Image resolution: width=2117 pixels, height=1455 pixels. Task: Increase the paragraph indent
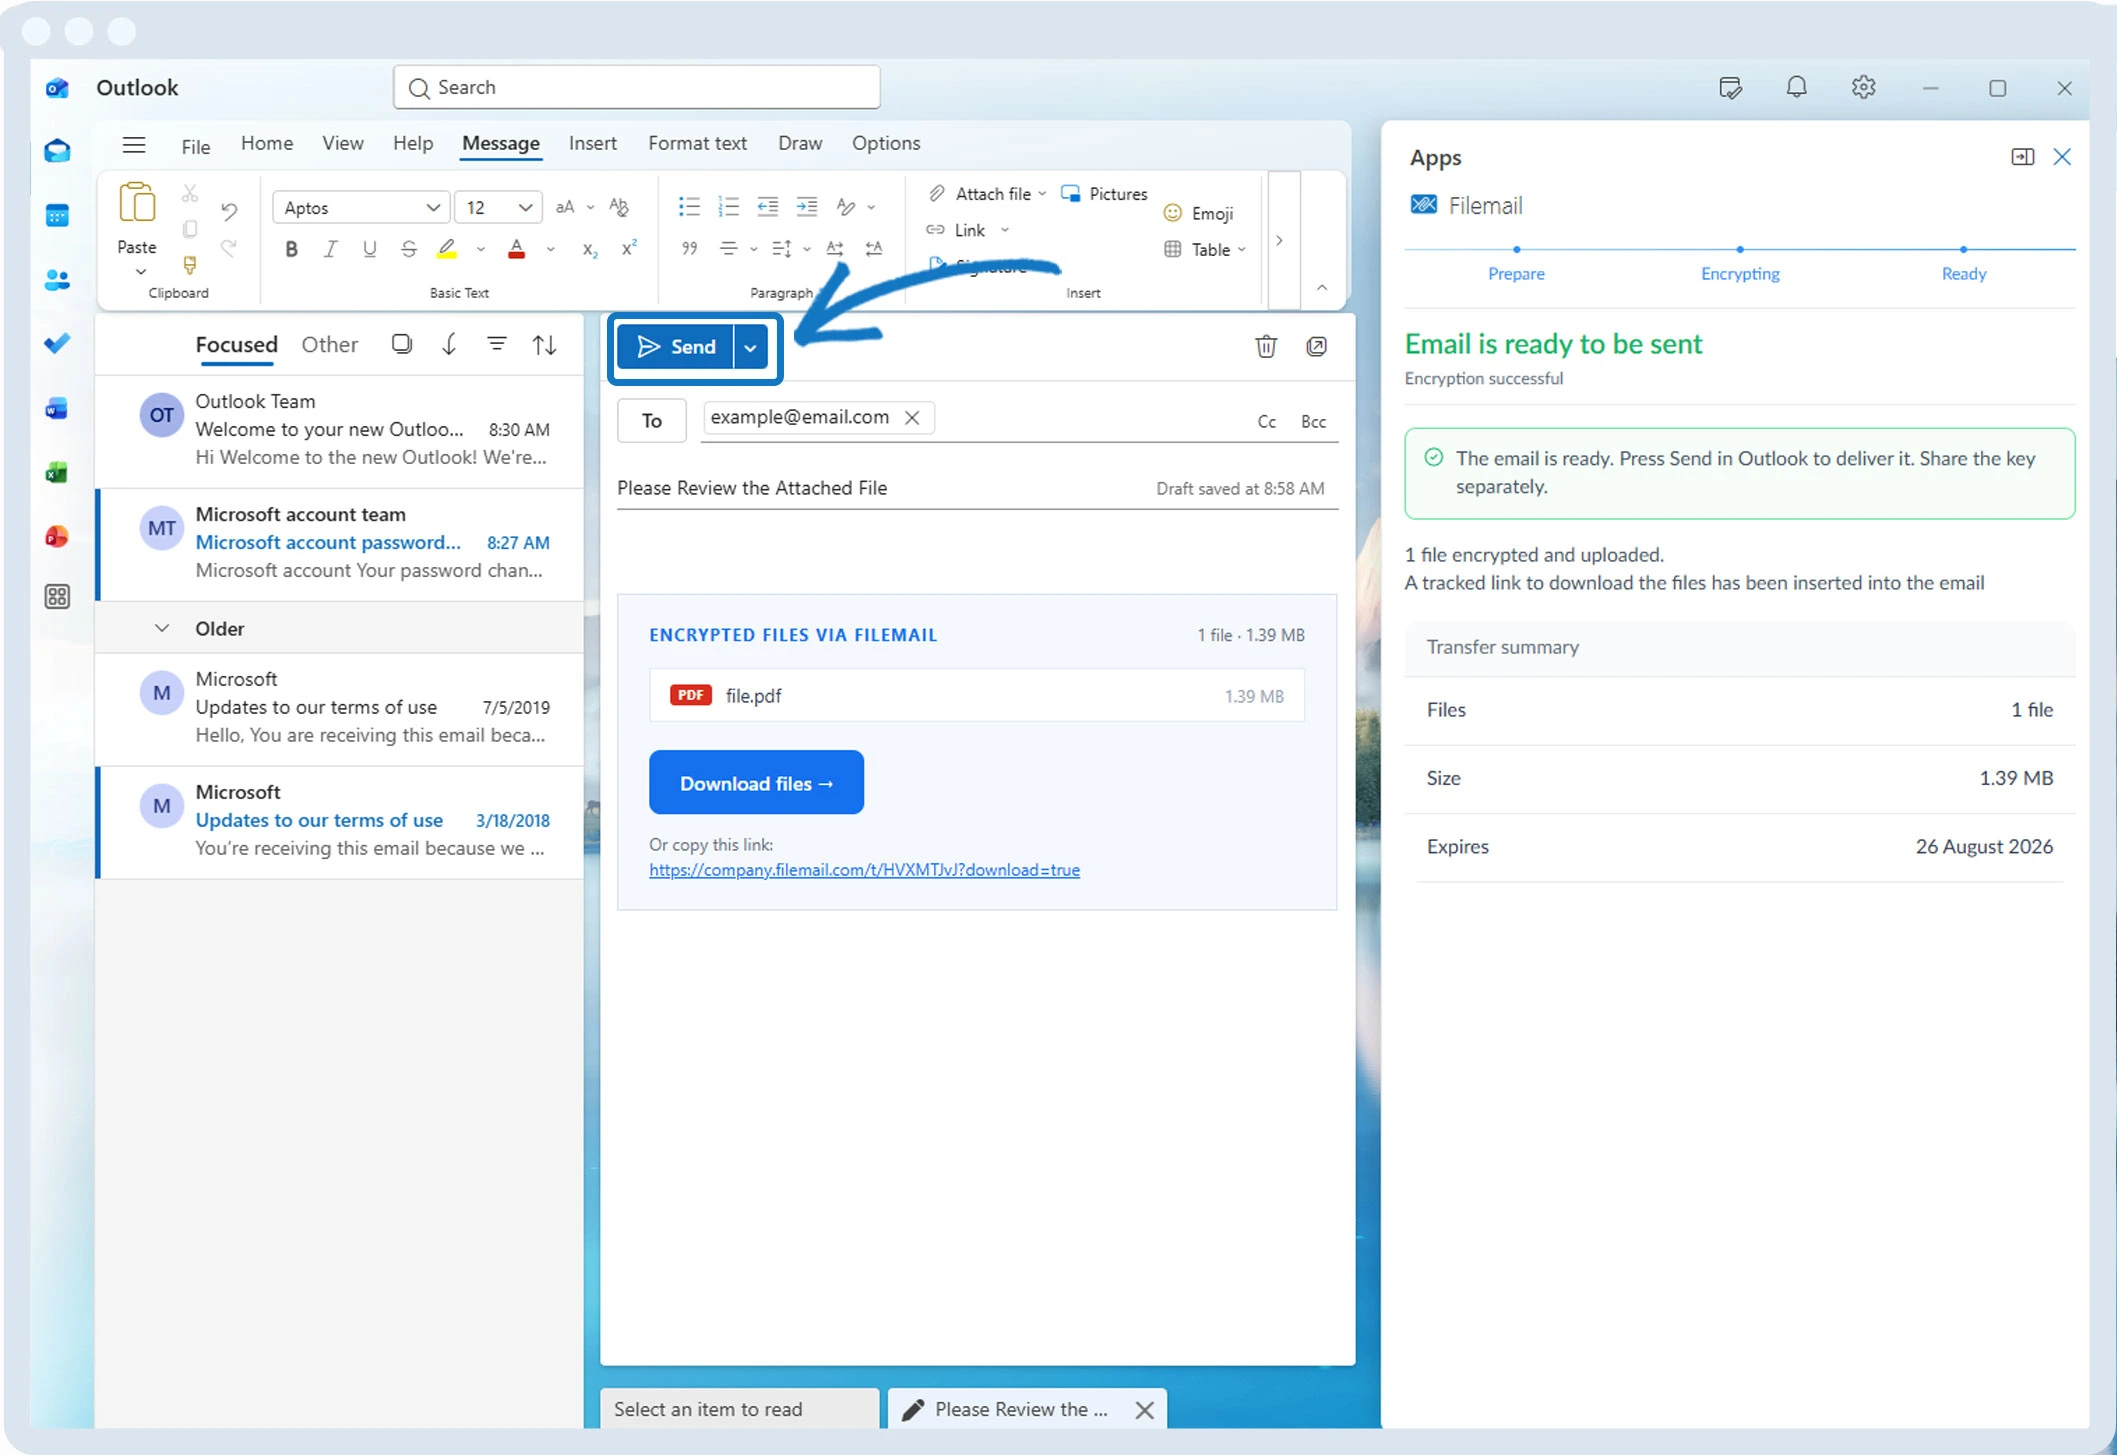(806, 207)
